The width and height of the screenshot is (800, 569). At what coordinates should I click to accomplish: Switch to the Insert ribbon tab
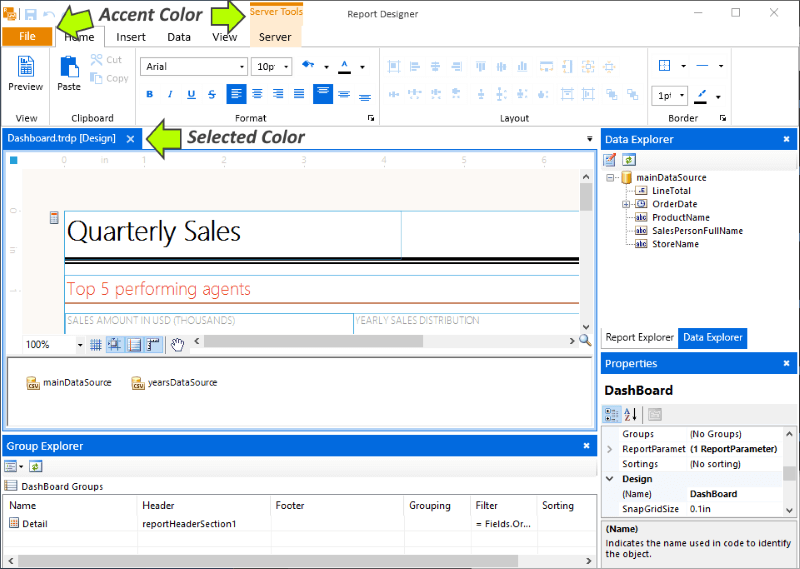pos(131,37)
